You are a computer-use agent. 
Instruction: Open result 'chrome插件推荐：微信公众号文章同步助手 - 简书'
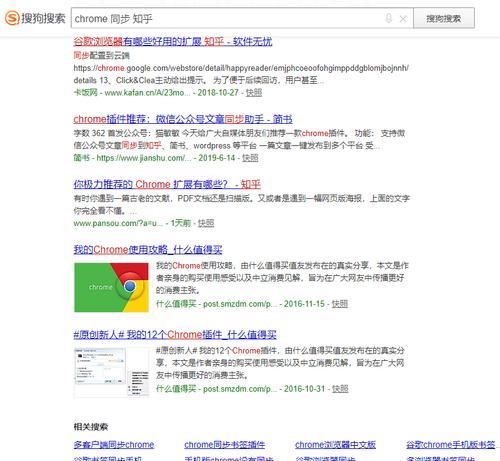[x=183, y=119]
